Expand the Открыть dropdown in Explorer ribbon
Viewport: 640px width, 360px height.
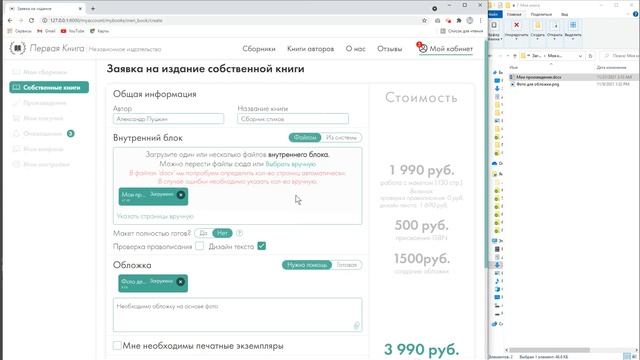(x=555, y=30)
